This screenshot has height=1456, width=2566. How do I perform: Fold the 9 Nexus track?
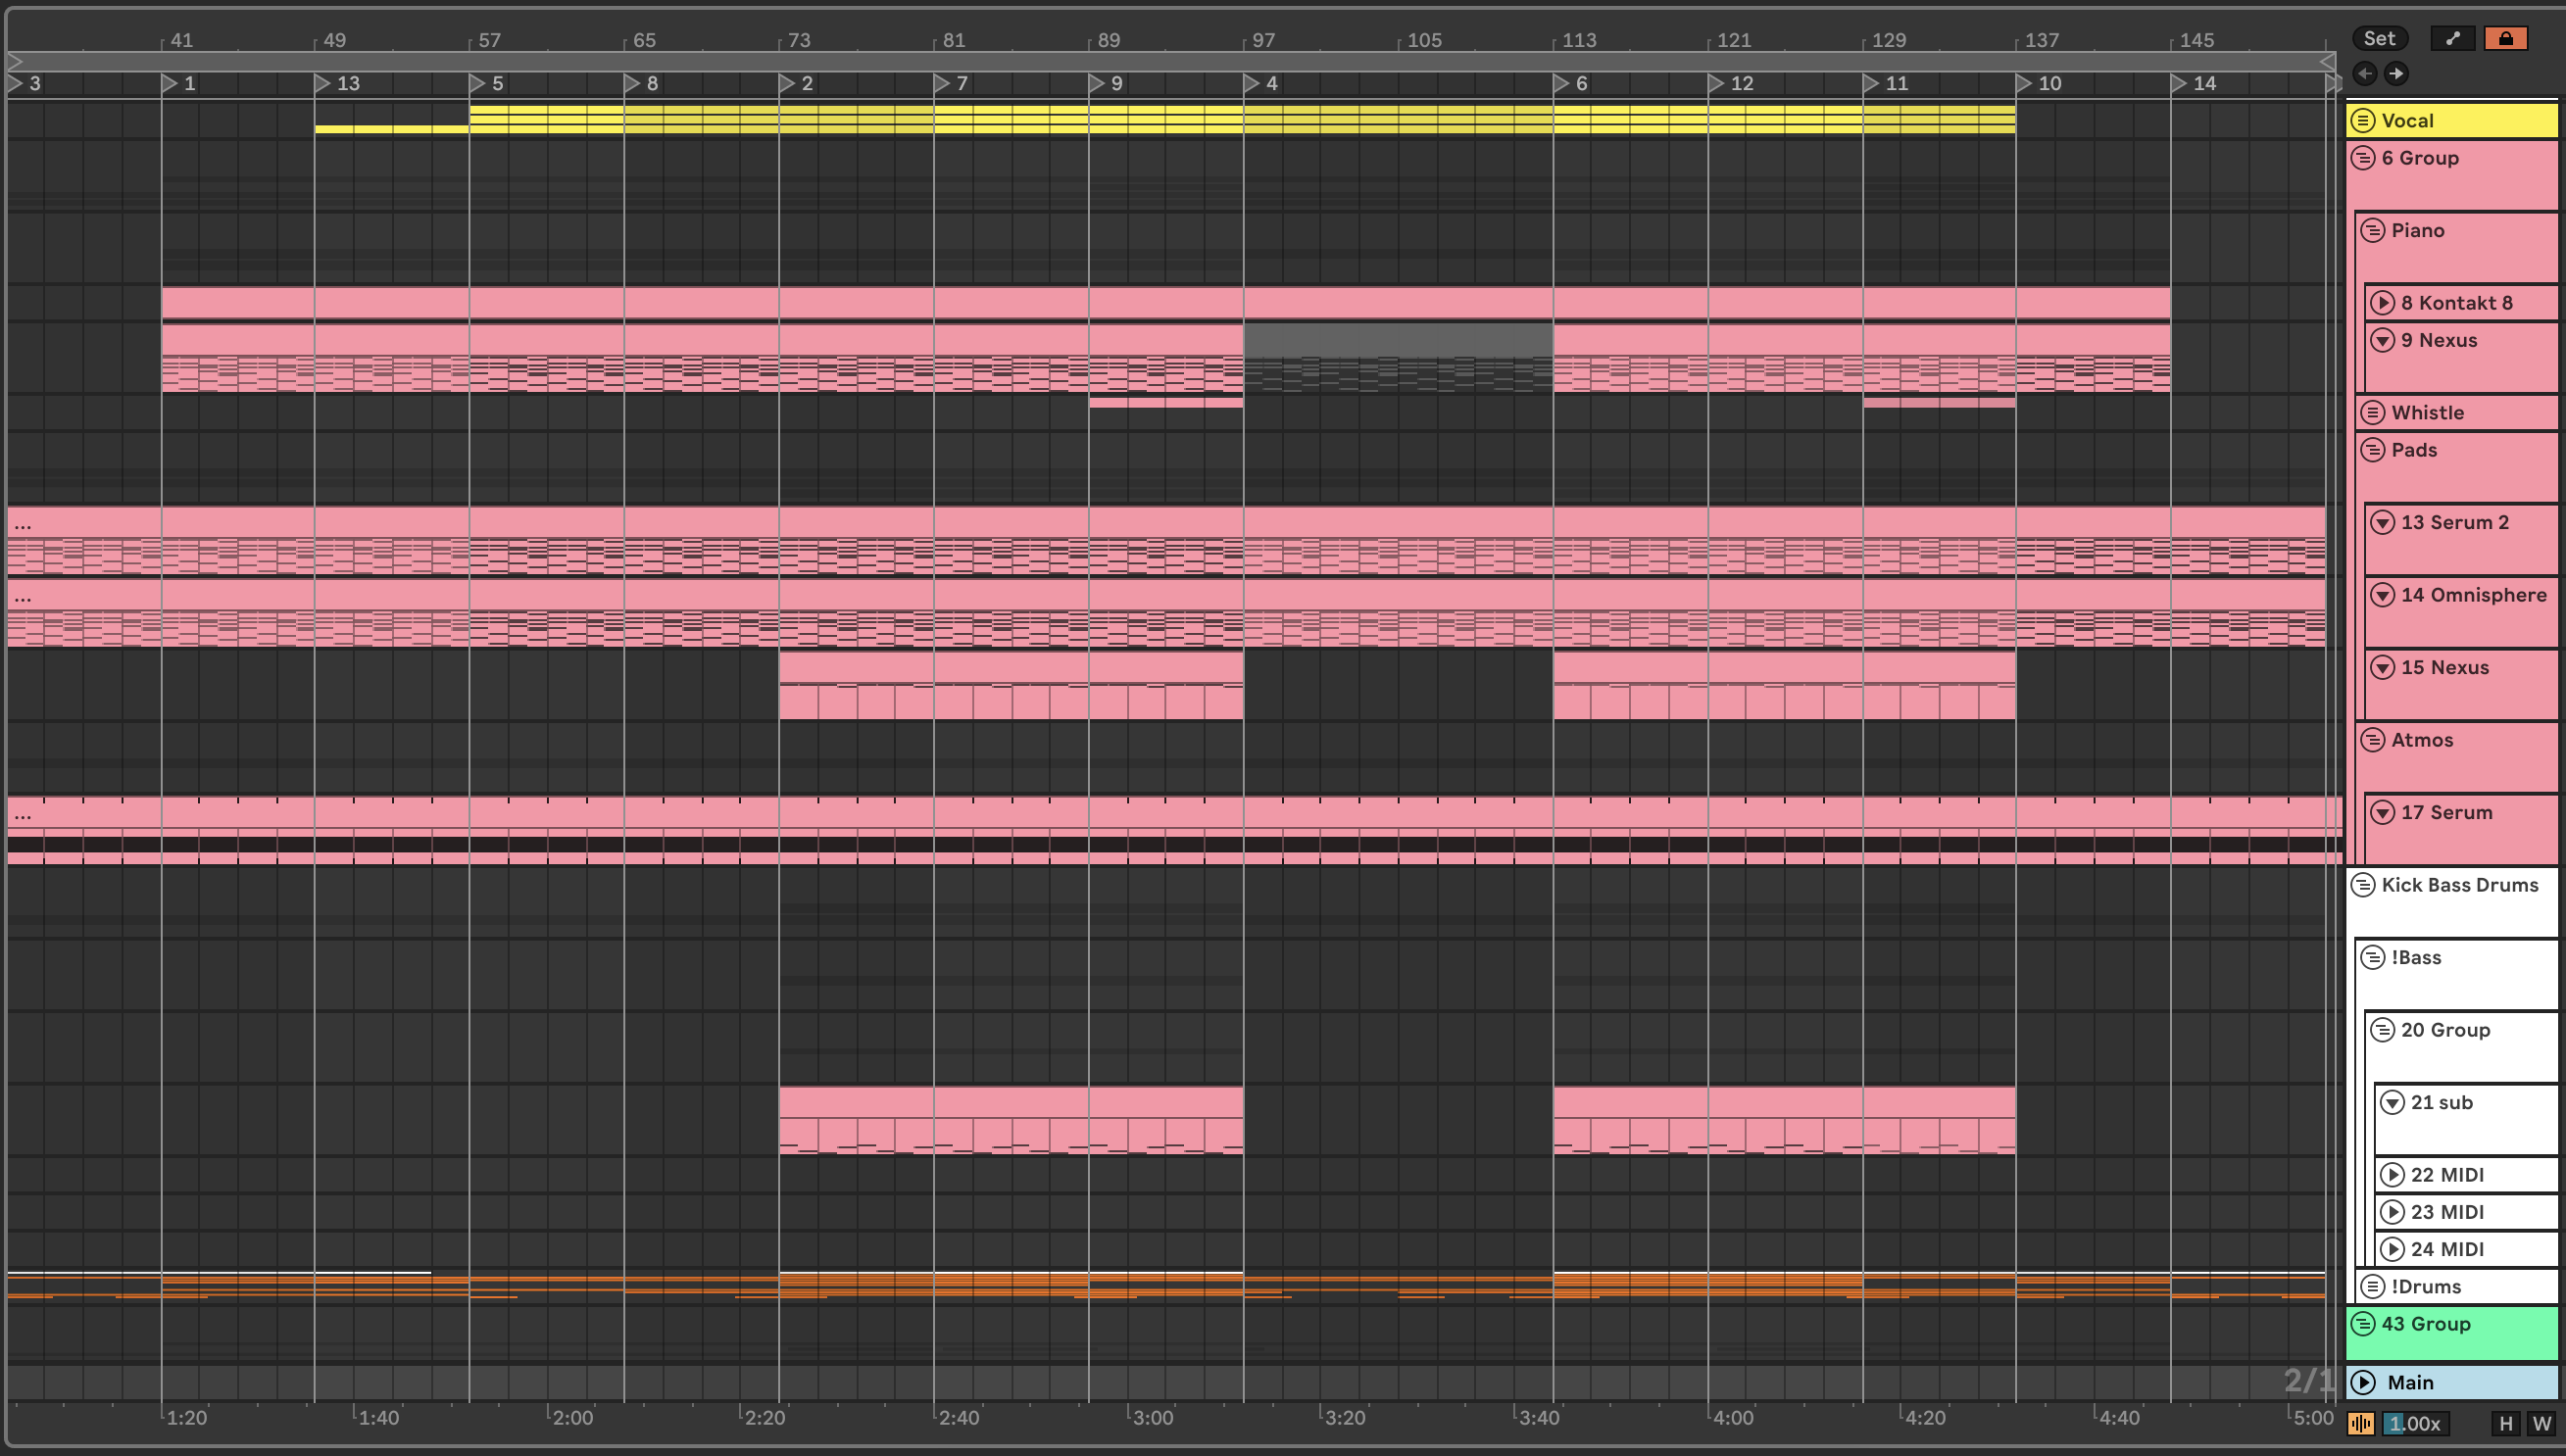pyautogui.click(x=2382, y=340)
